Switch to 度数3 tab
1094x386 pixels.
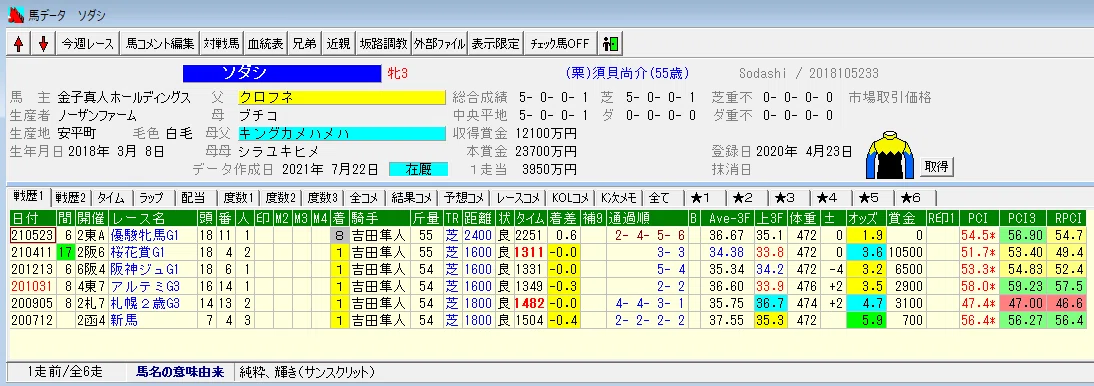pyautogui.click(x=322, y=198)
